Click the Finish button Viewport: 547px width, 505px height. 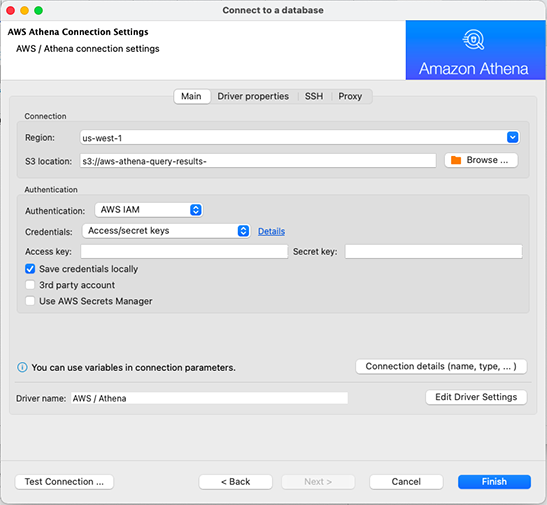pyautogui.click(x=494, y=482)
